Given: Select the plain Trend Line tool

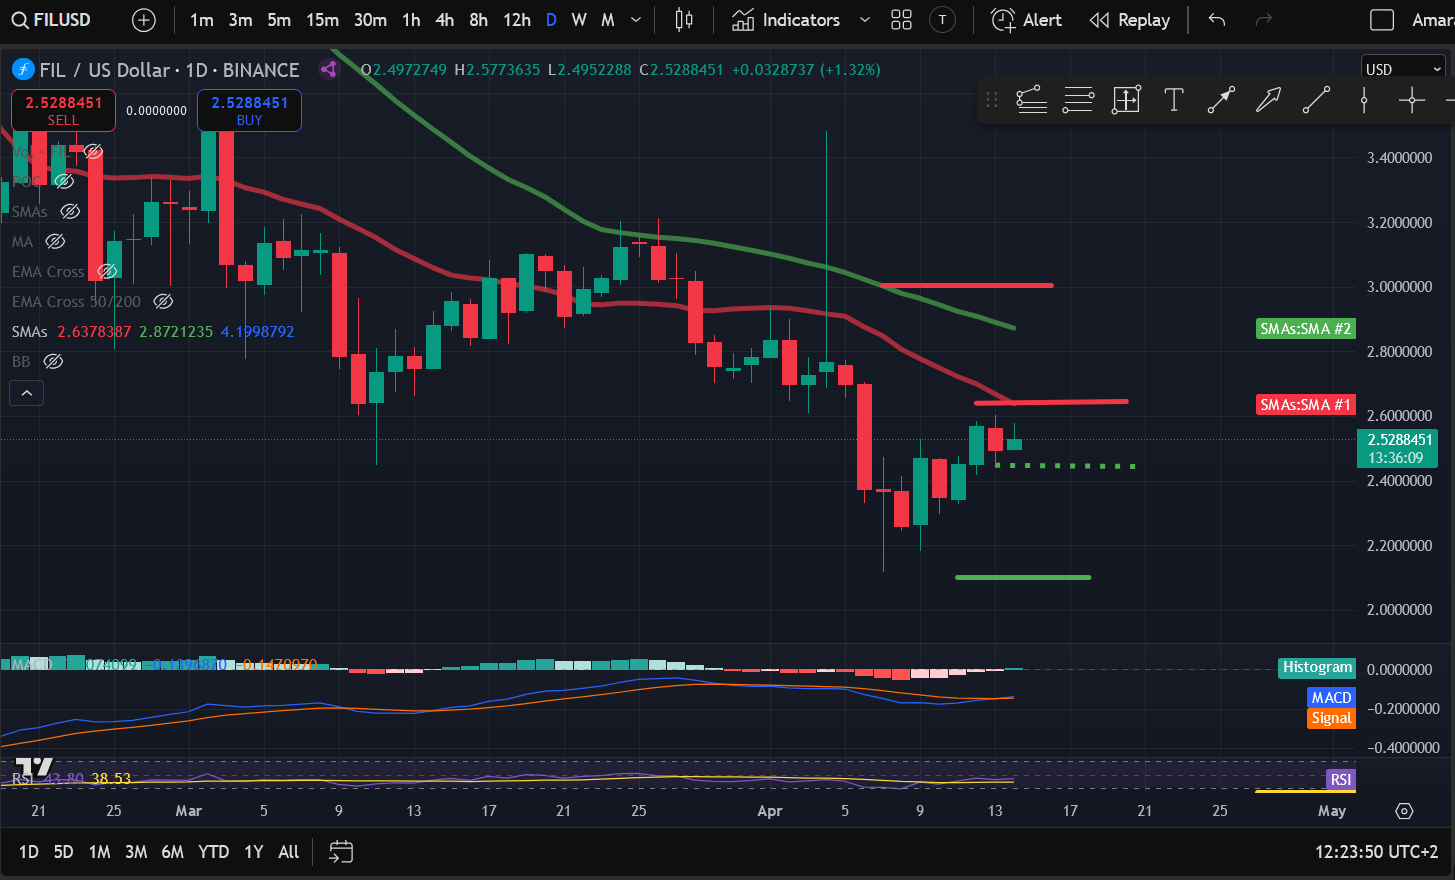Looking at the screenshot, I should point(1316,100).
